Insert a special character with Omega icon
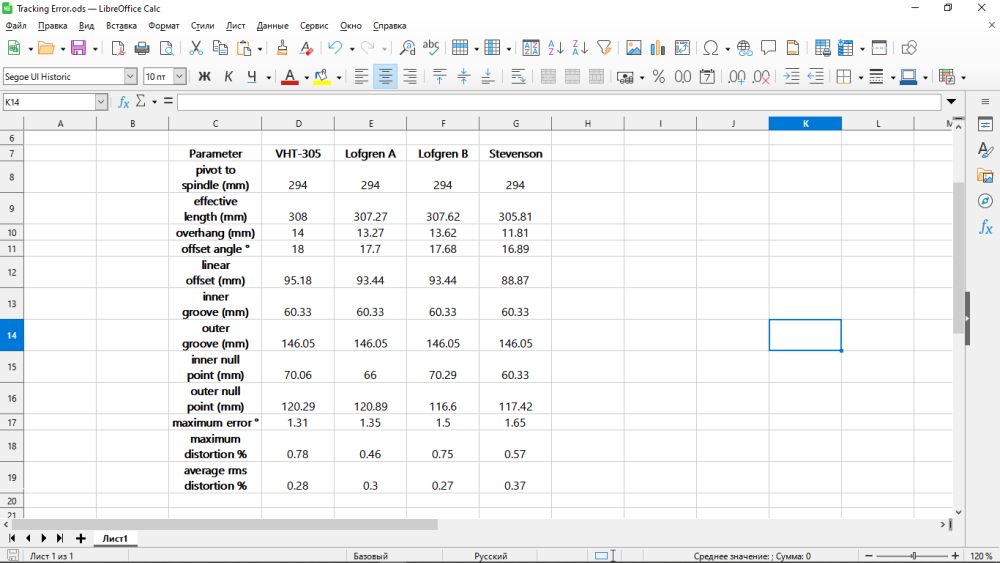Image resolution: width=1000 pixels, height=563 pixels. coord(710,47)
